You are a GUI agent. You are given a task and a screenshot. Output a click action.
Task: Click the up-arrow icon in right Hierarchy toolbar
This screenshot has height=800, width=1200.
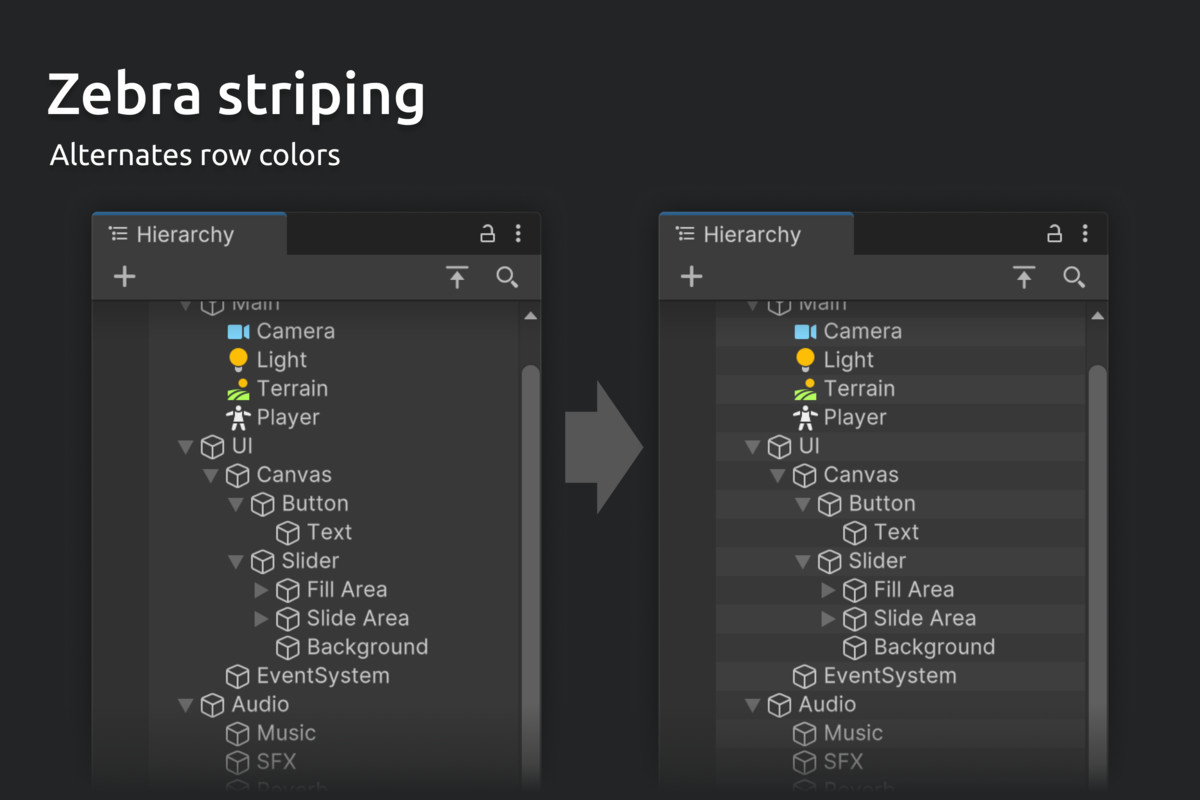(x=1024, y=277)
